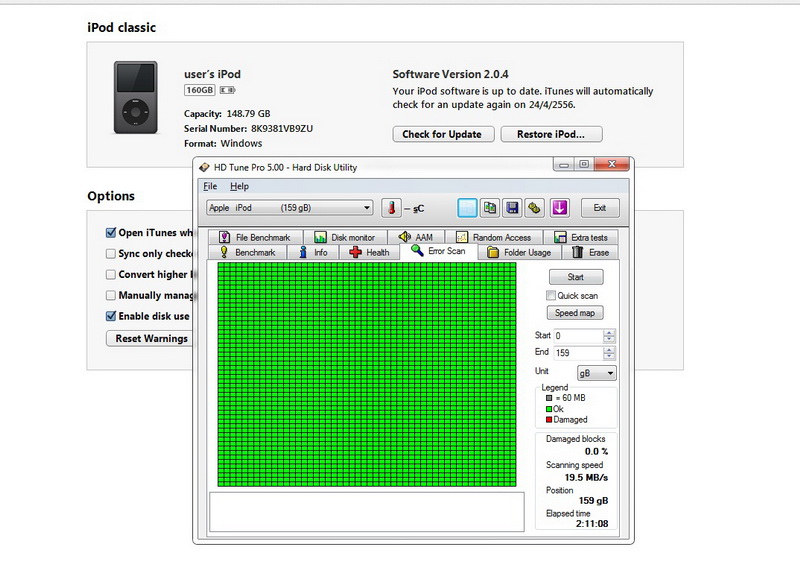Check the Sync only checked option
The height and width of the screenshot is (568, 800).
111,254
